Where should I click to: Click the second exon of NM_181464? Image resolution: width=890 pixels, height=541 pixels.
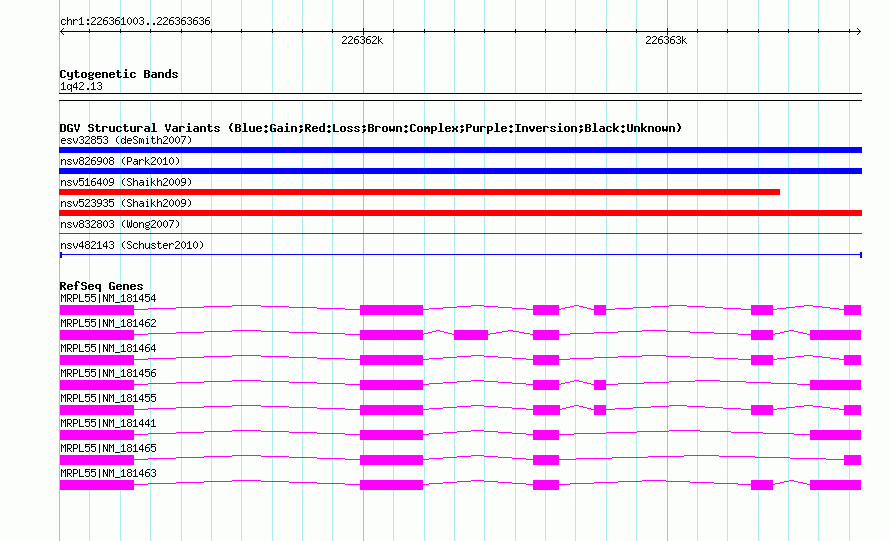(392, 360)
